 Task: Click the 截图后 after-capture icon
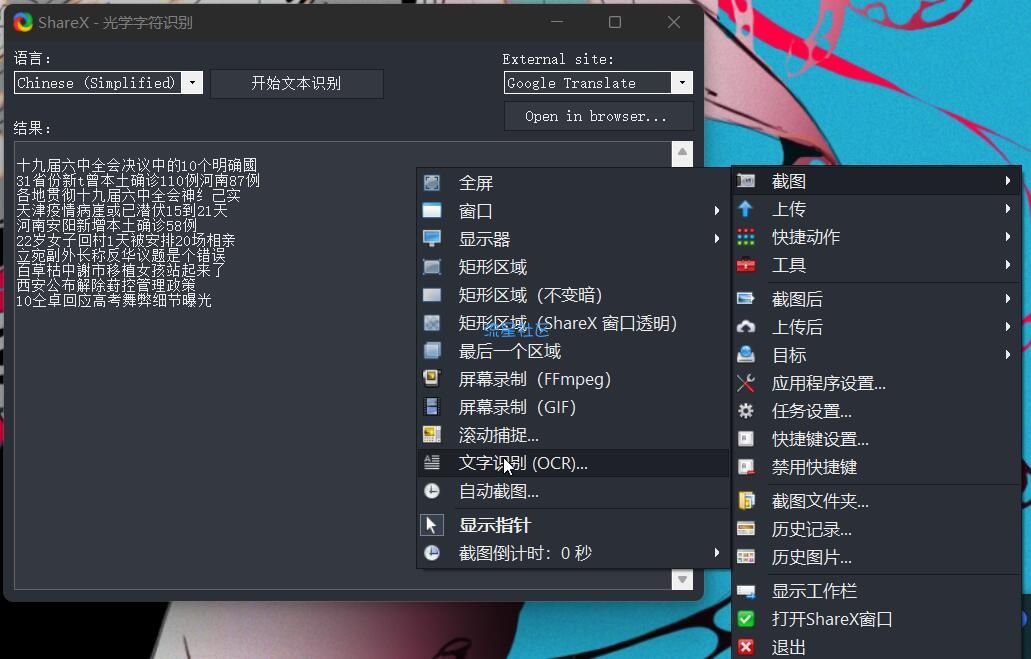[746, 299]
